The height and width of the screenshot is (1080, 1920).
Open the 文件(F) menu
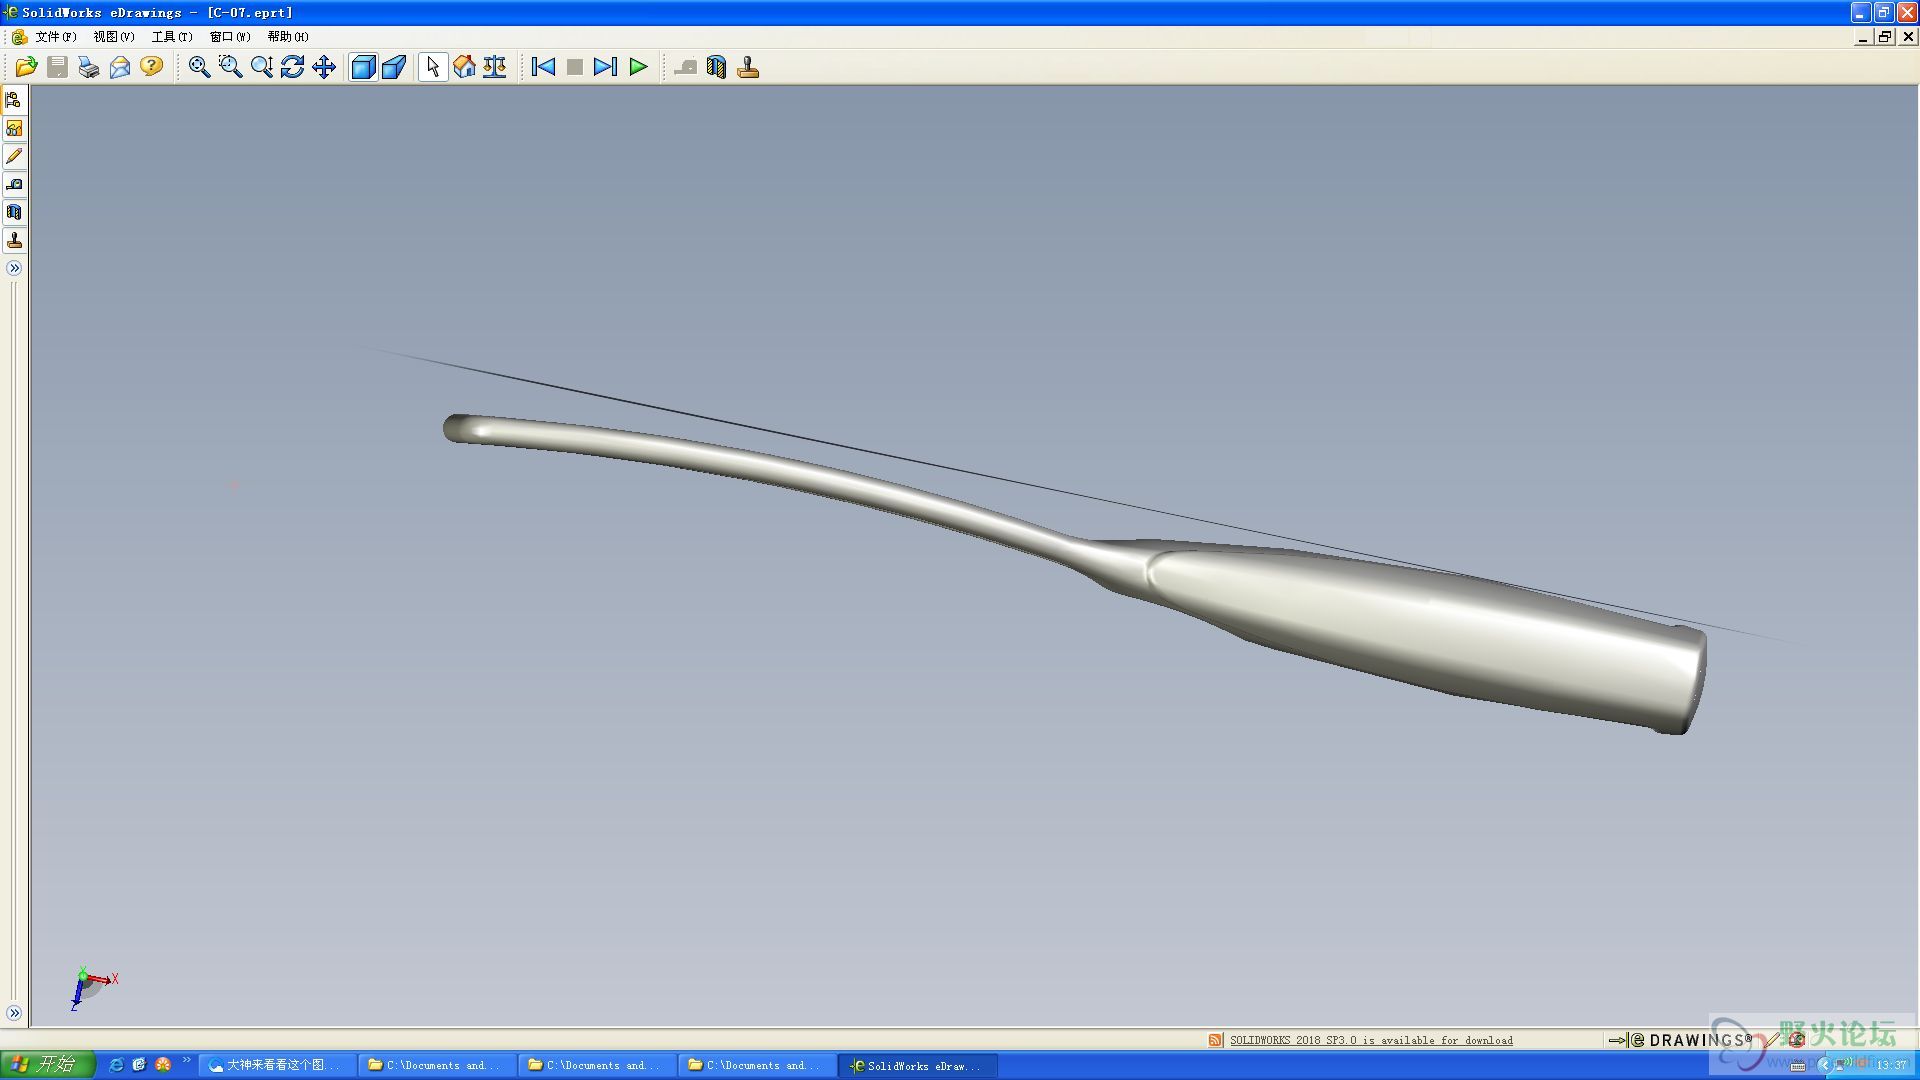pos(55,37)
